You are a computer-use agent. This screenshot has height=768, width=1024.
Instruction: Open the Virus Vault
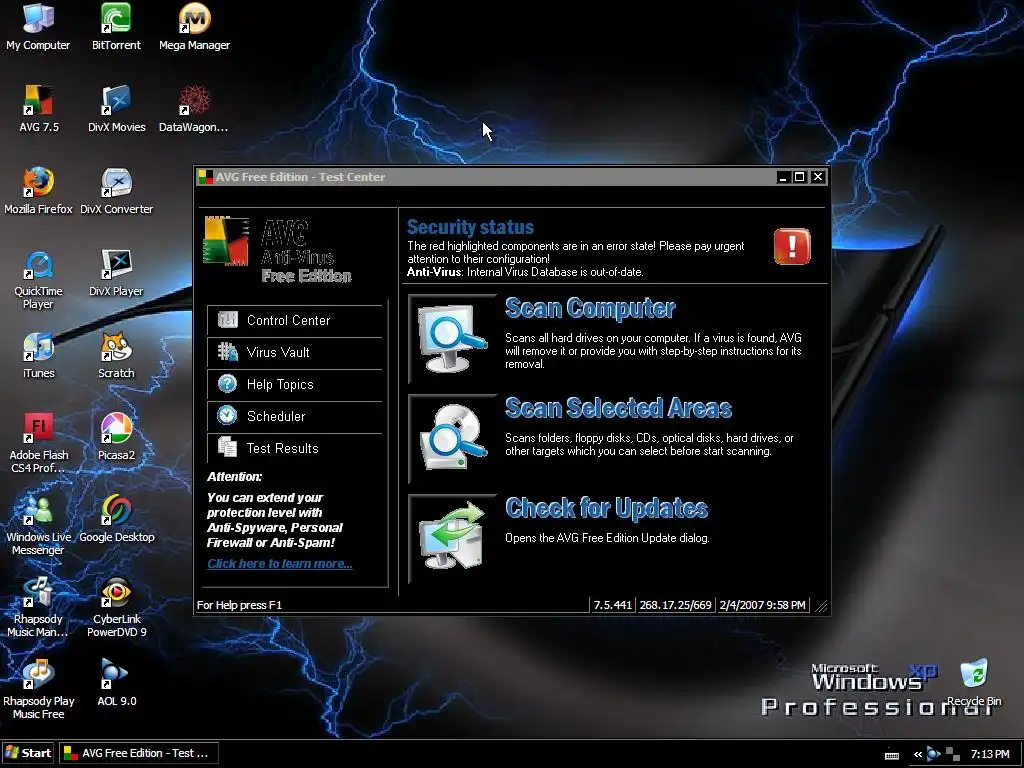(295, 352)
